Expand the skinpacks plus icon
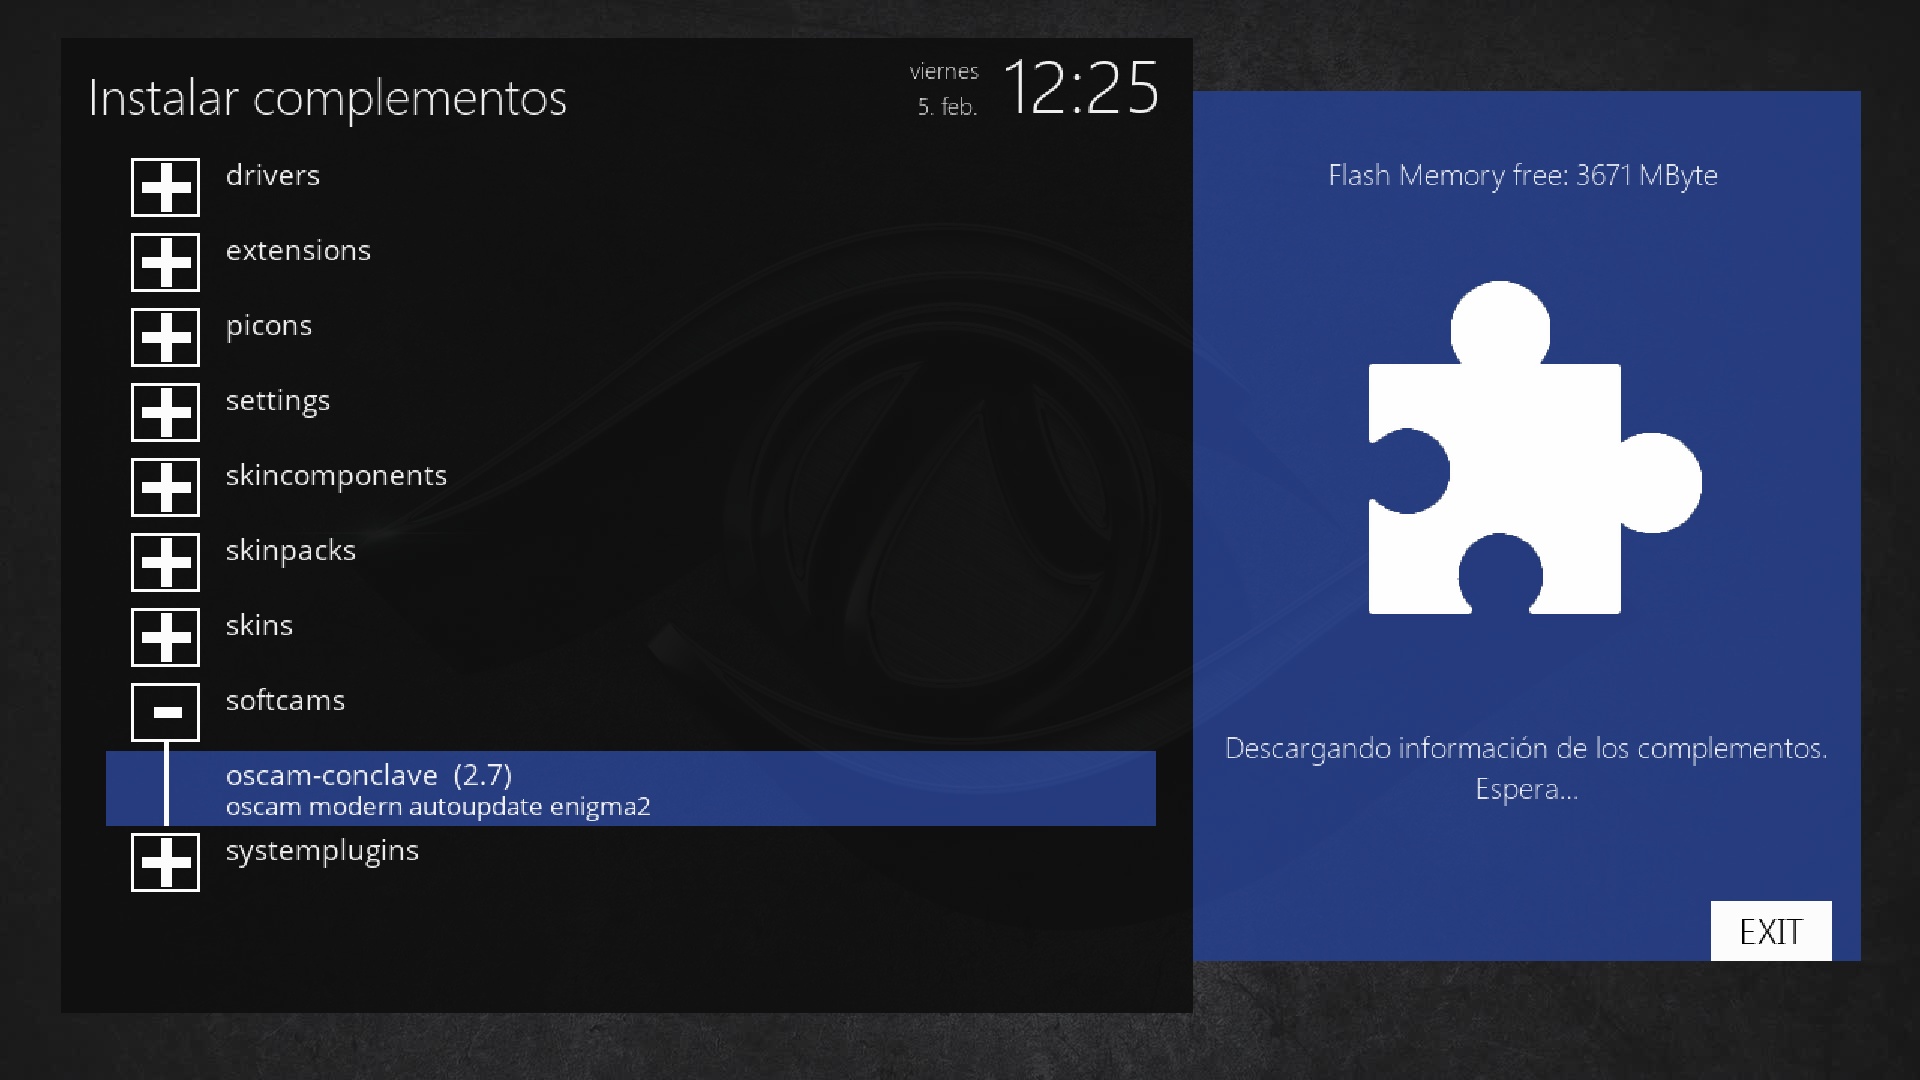The width and height of the screenshot is (1920, 1080). 165,562
